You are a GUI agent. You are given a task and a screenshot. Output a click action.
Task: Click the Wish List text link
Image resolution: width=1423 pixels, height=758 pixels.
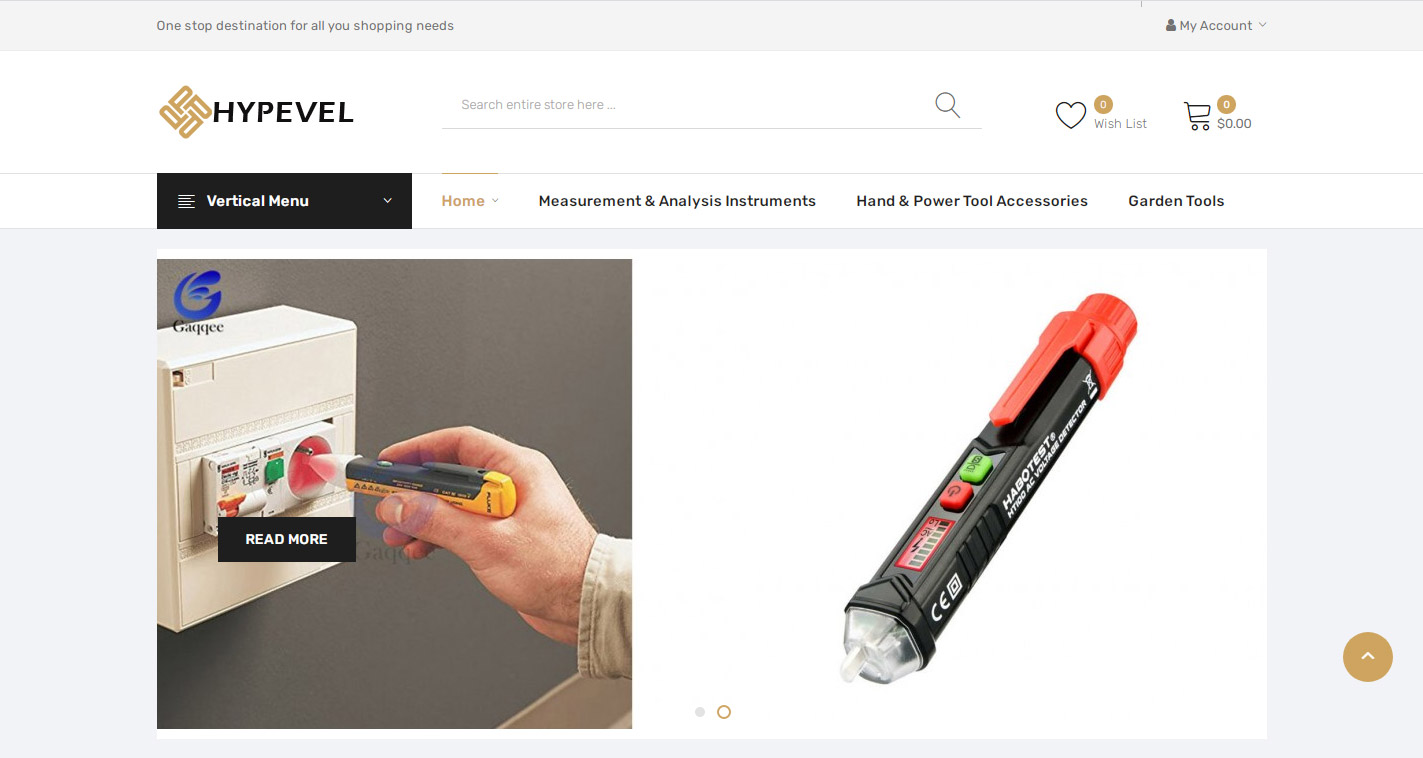point(1120,124)
